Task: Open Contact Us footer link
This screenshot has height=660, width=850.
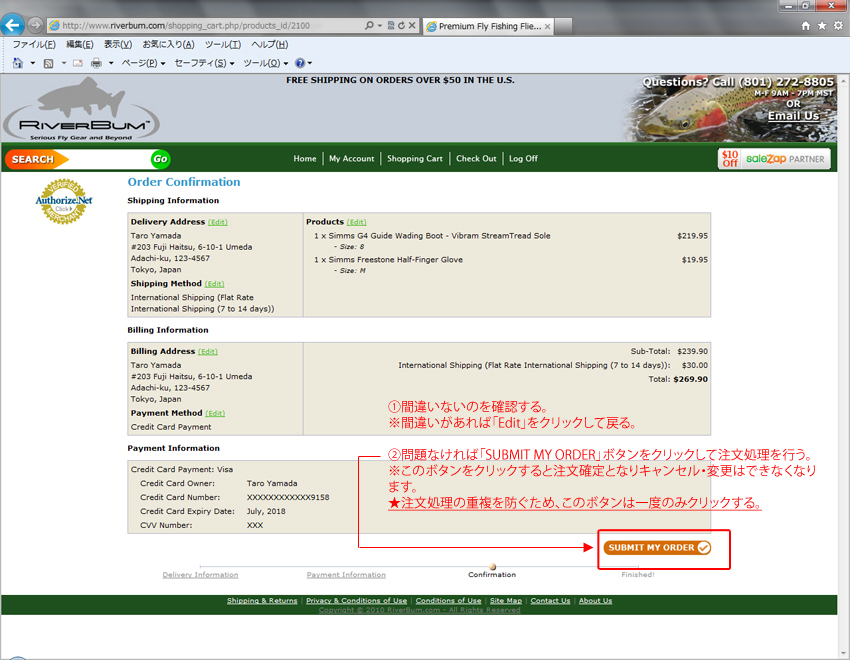Action: coord(550,600)
